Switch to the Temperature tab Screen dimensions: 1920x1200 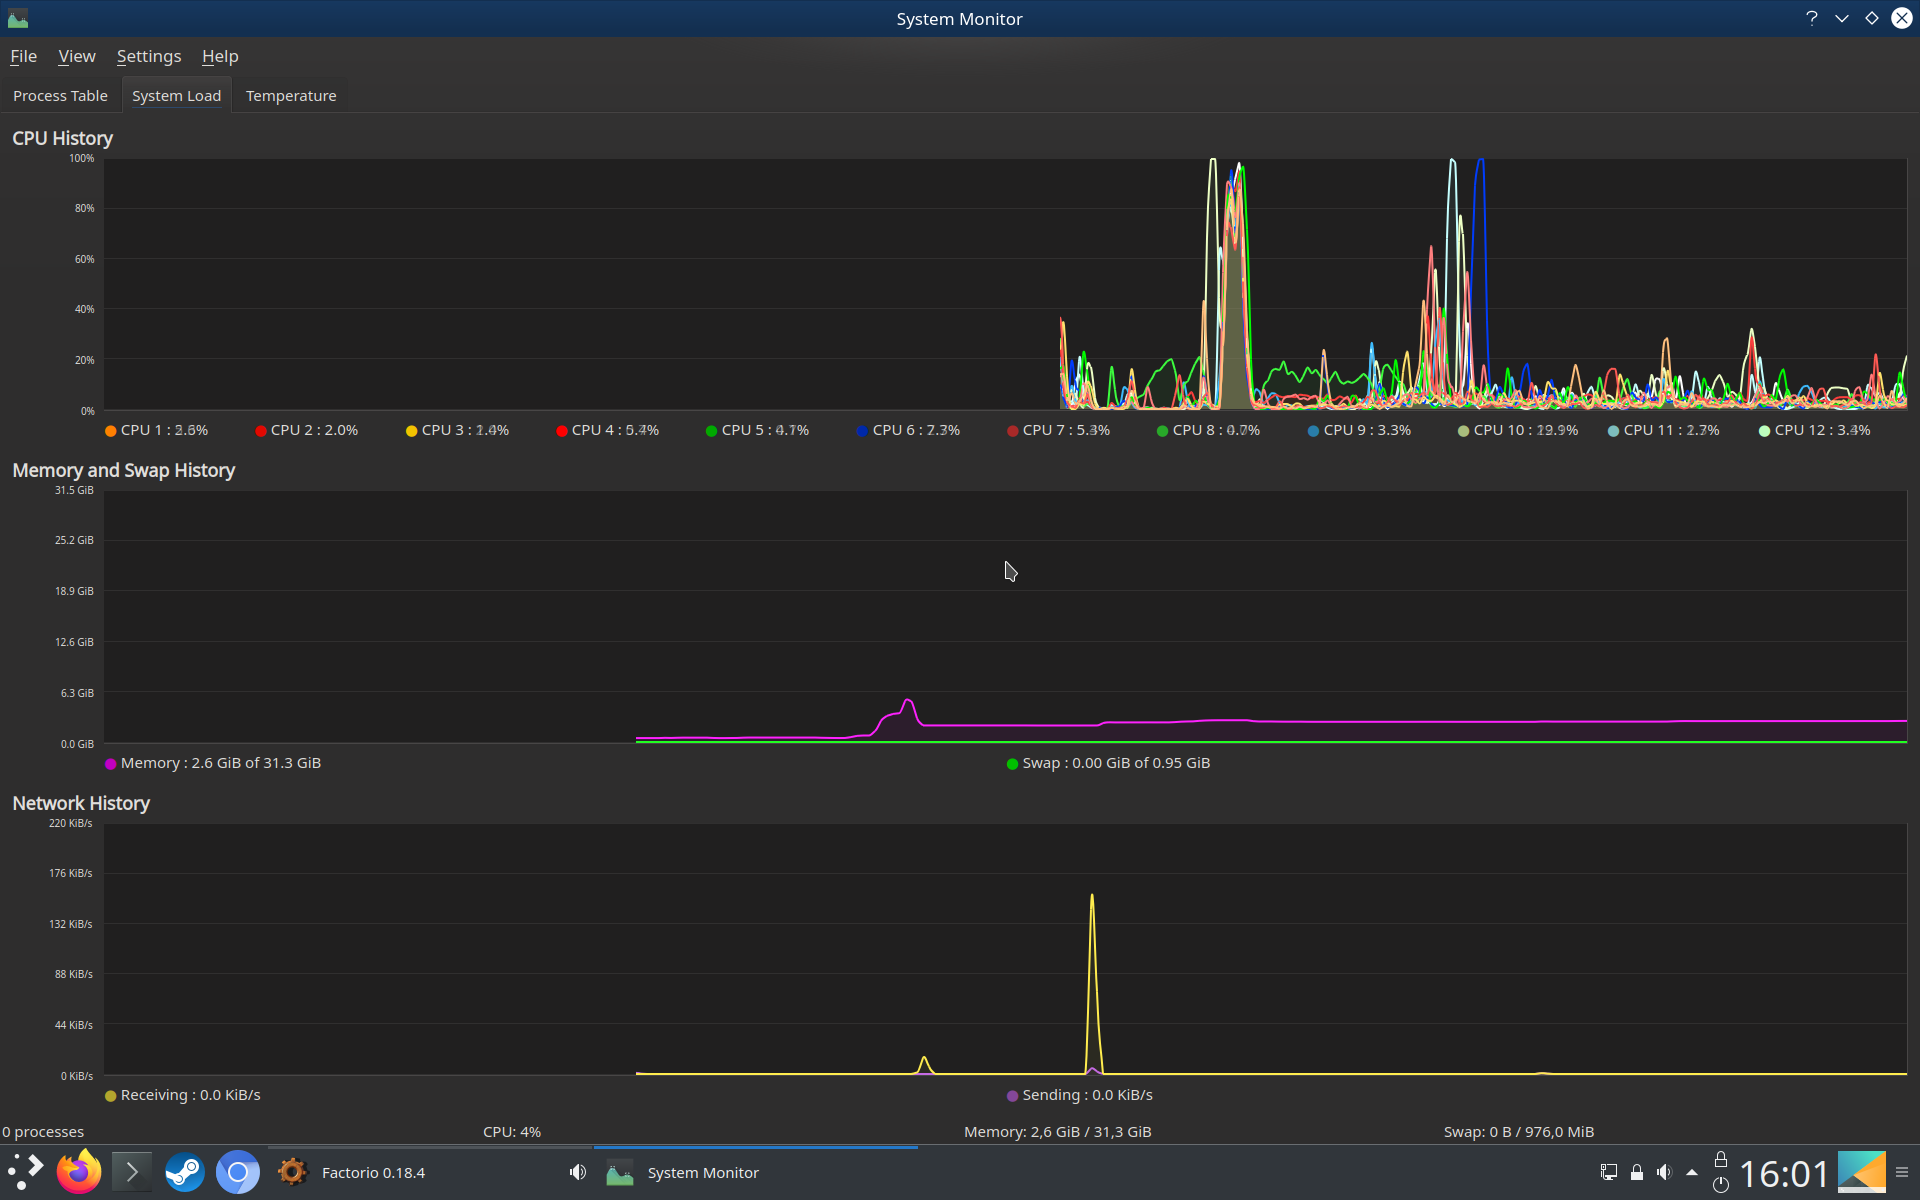pos(291,96)
